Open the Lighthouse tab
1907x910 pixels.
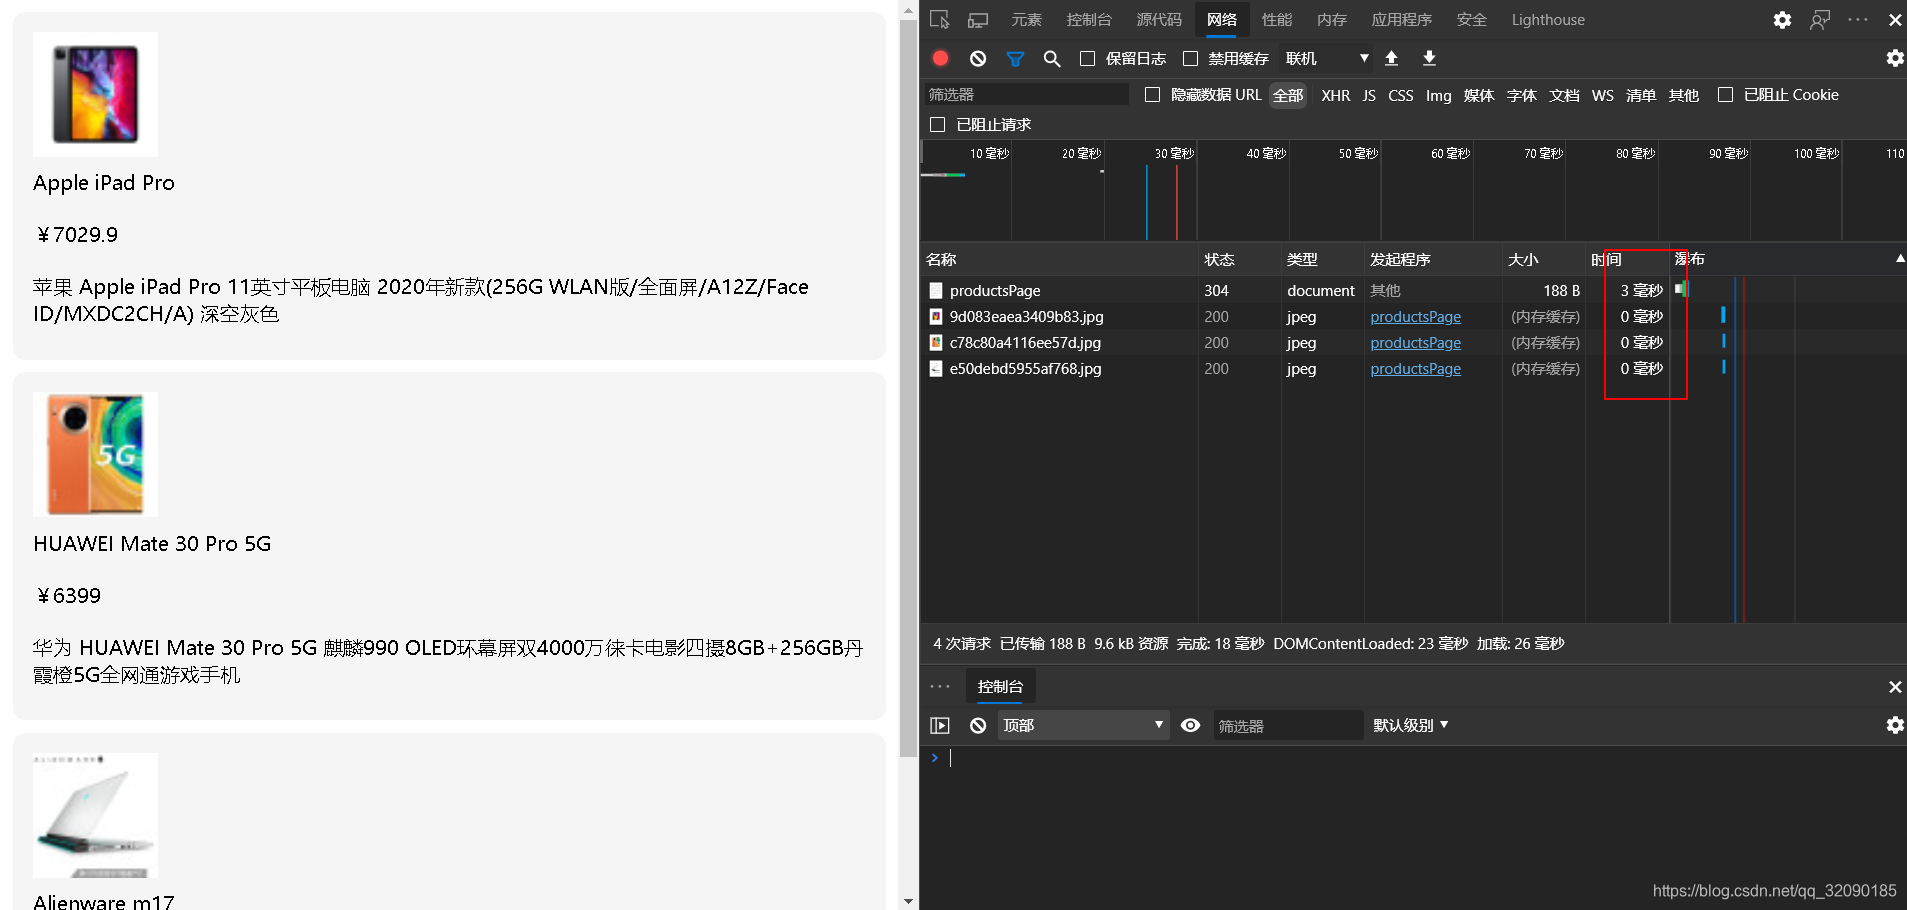coord(1548,20)
